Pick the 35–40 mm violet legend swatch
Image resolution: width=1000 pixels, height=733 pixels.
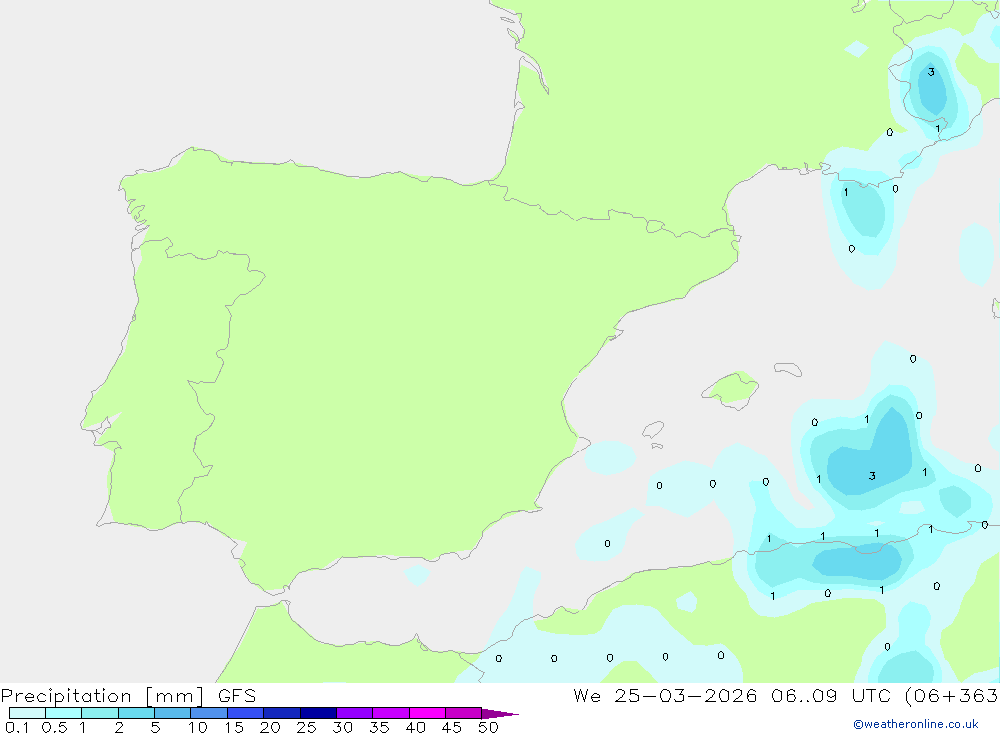(x=391, y=713)
